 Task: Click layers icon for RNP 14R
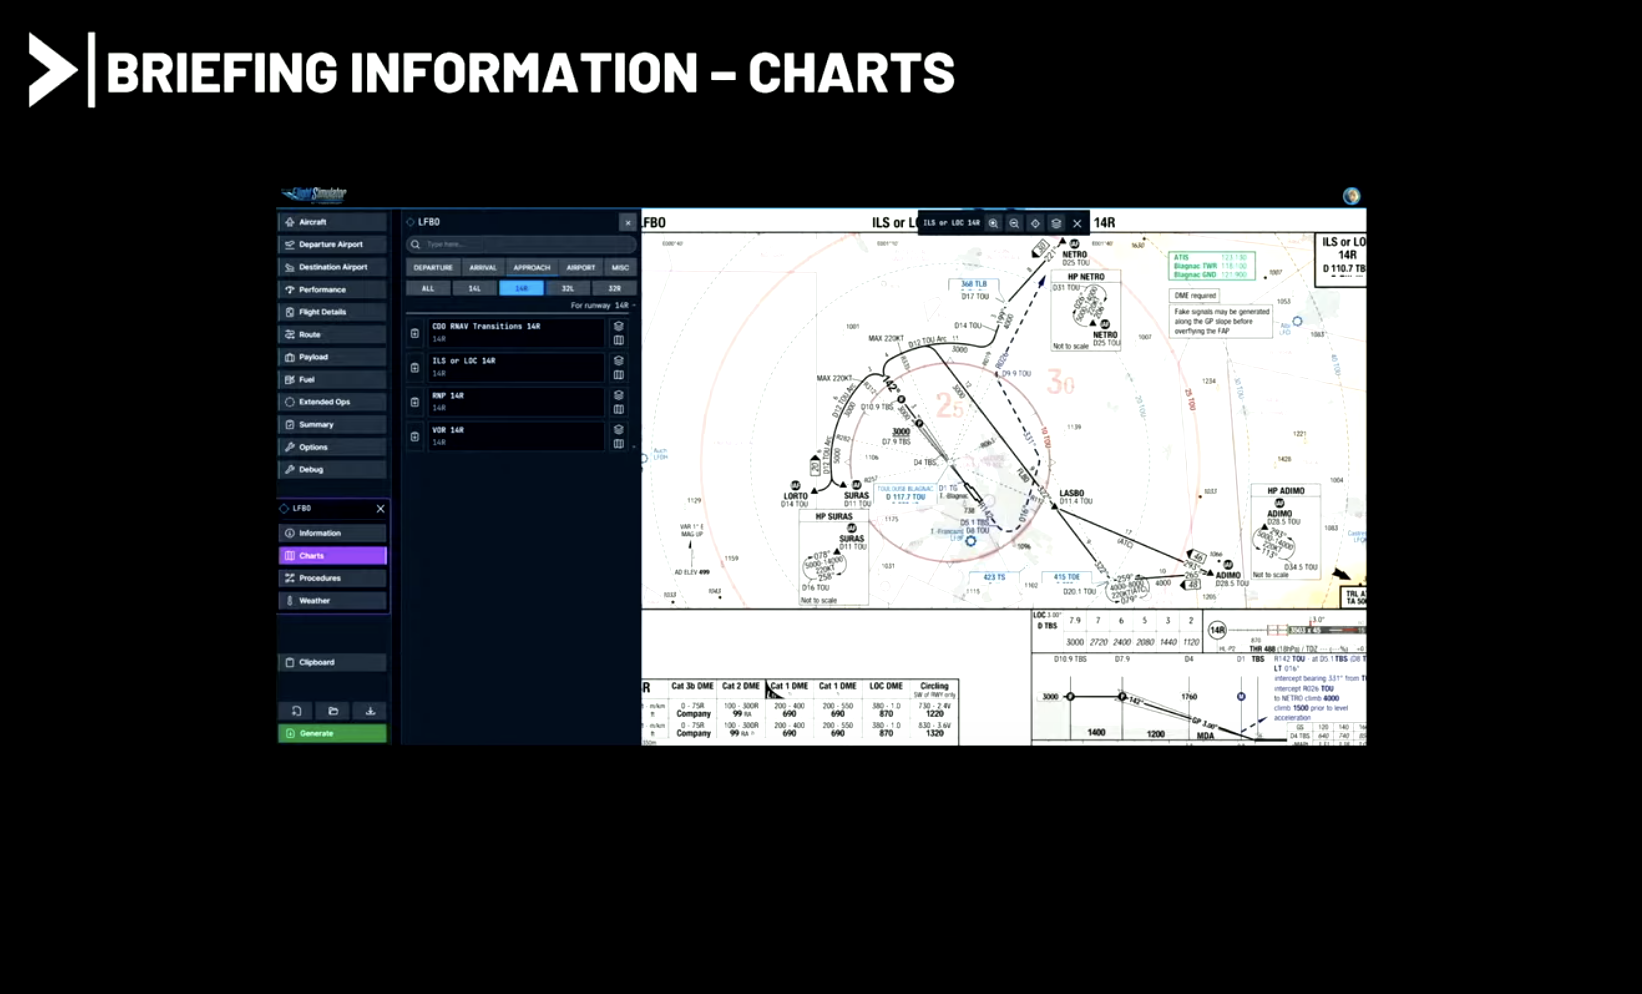click(618, 395)
